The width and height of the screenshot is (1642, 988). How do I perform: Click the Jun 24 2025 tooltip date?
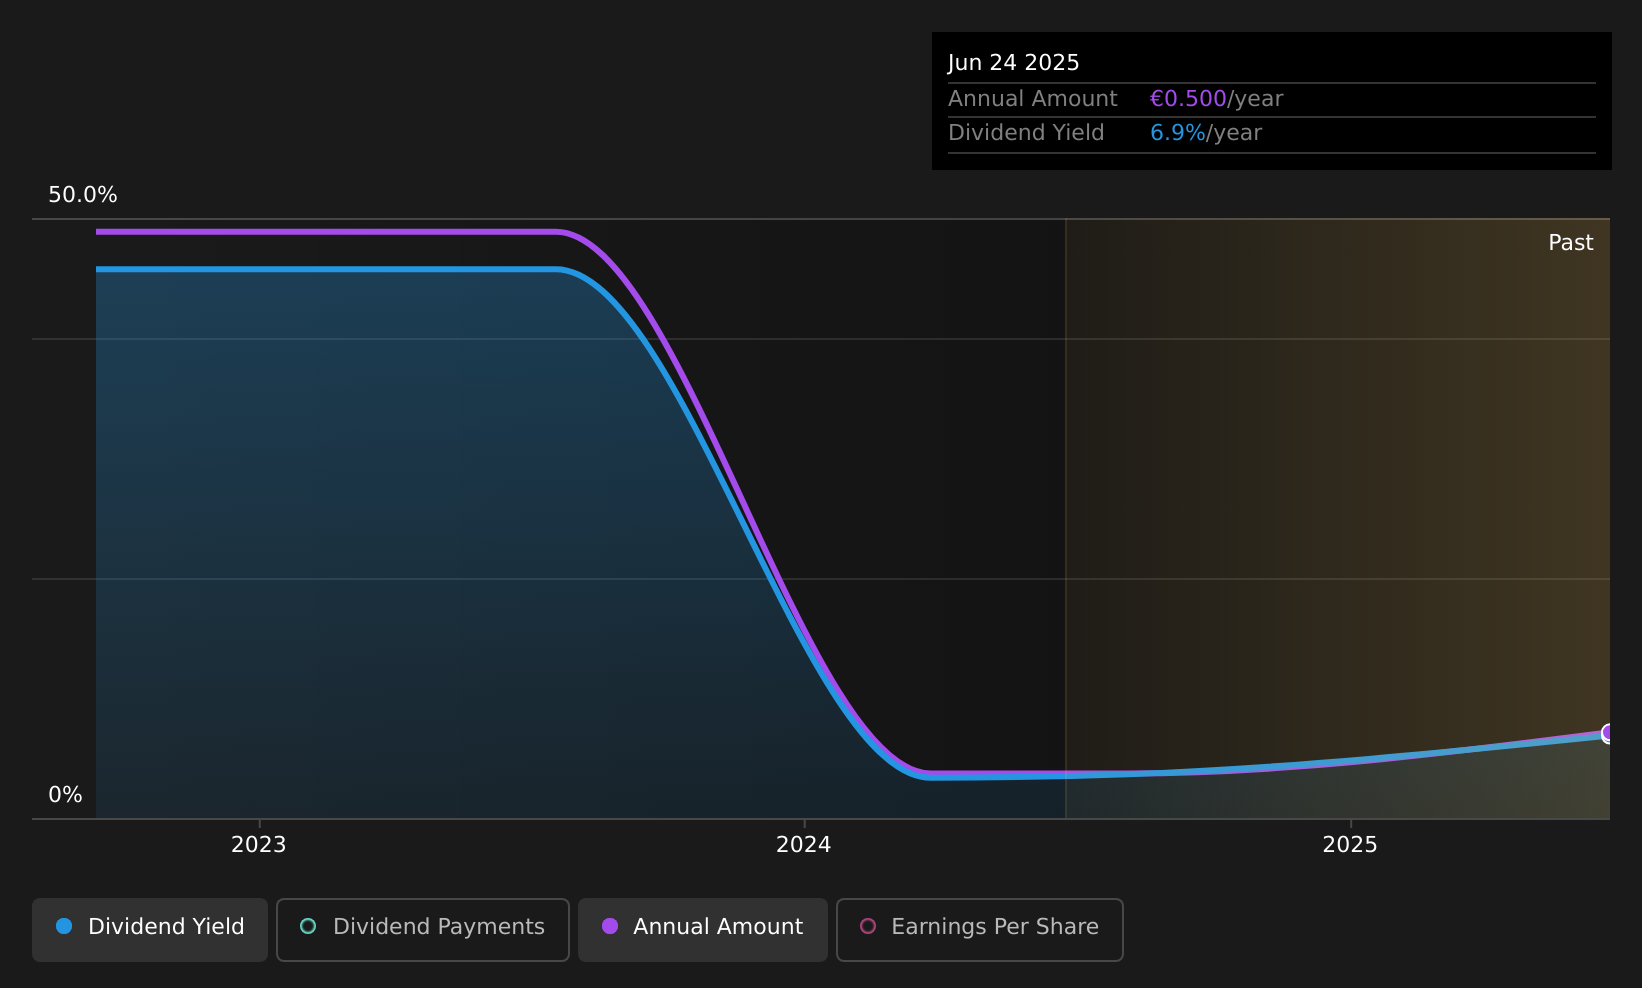1014,63
